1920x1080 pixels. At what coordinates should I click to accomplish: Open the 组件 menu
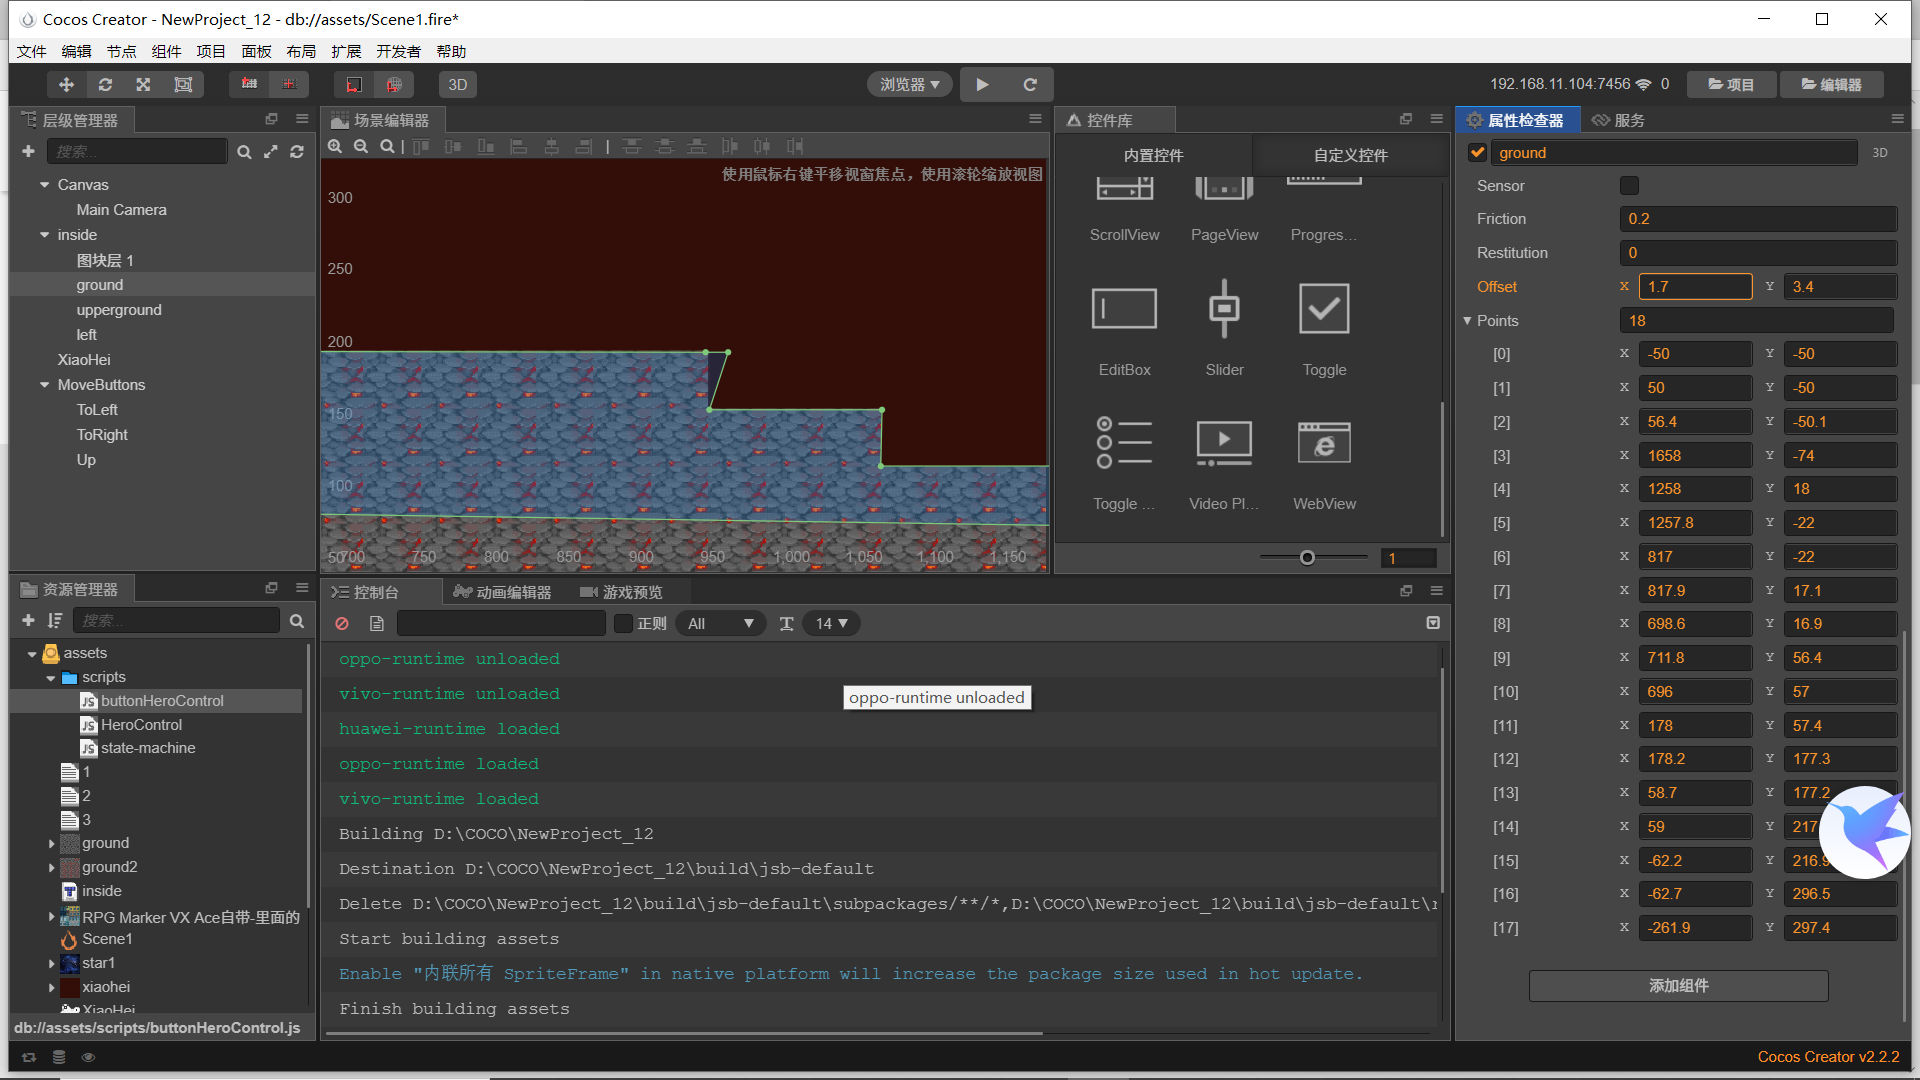pyautogui.click(x=166, y=51)
